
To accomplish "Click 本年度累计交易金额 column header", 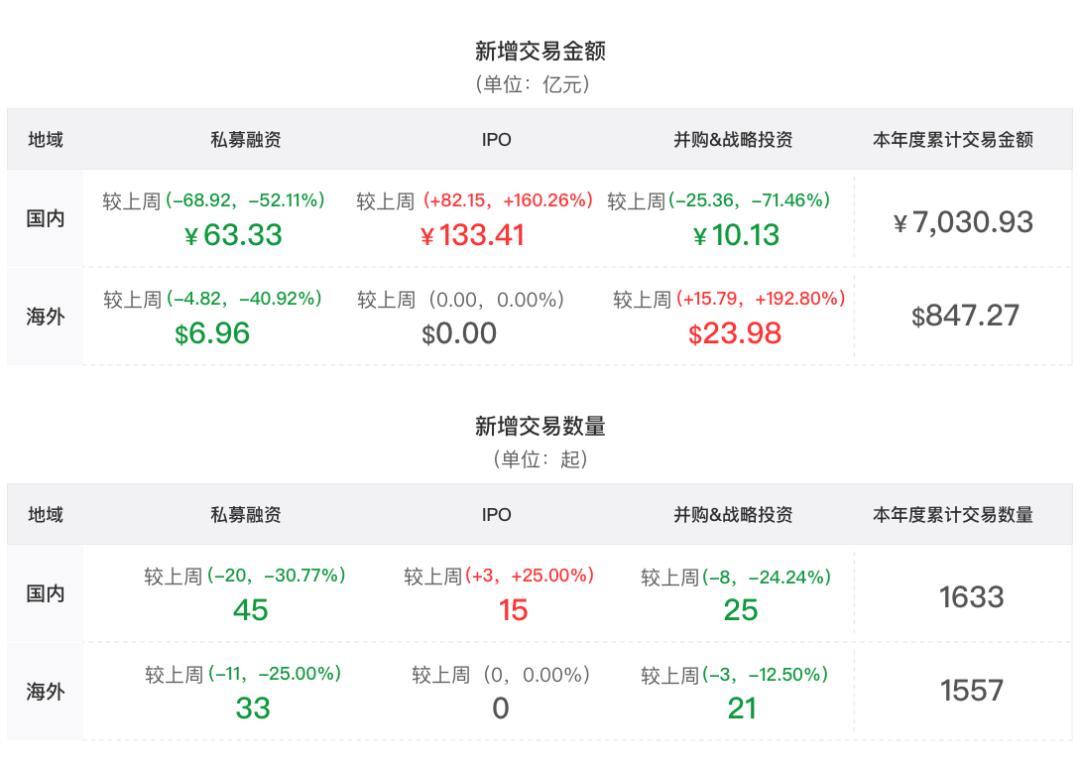I will coord(952,140).
